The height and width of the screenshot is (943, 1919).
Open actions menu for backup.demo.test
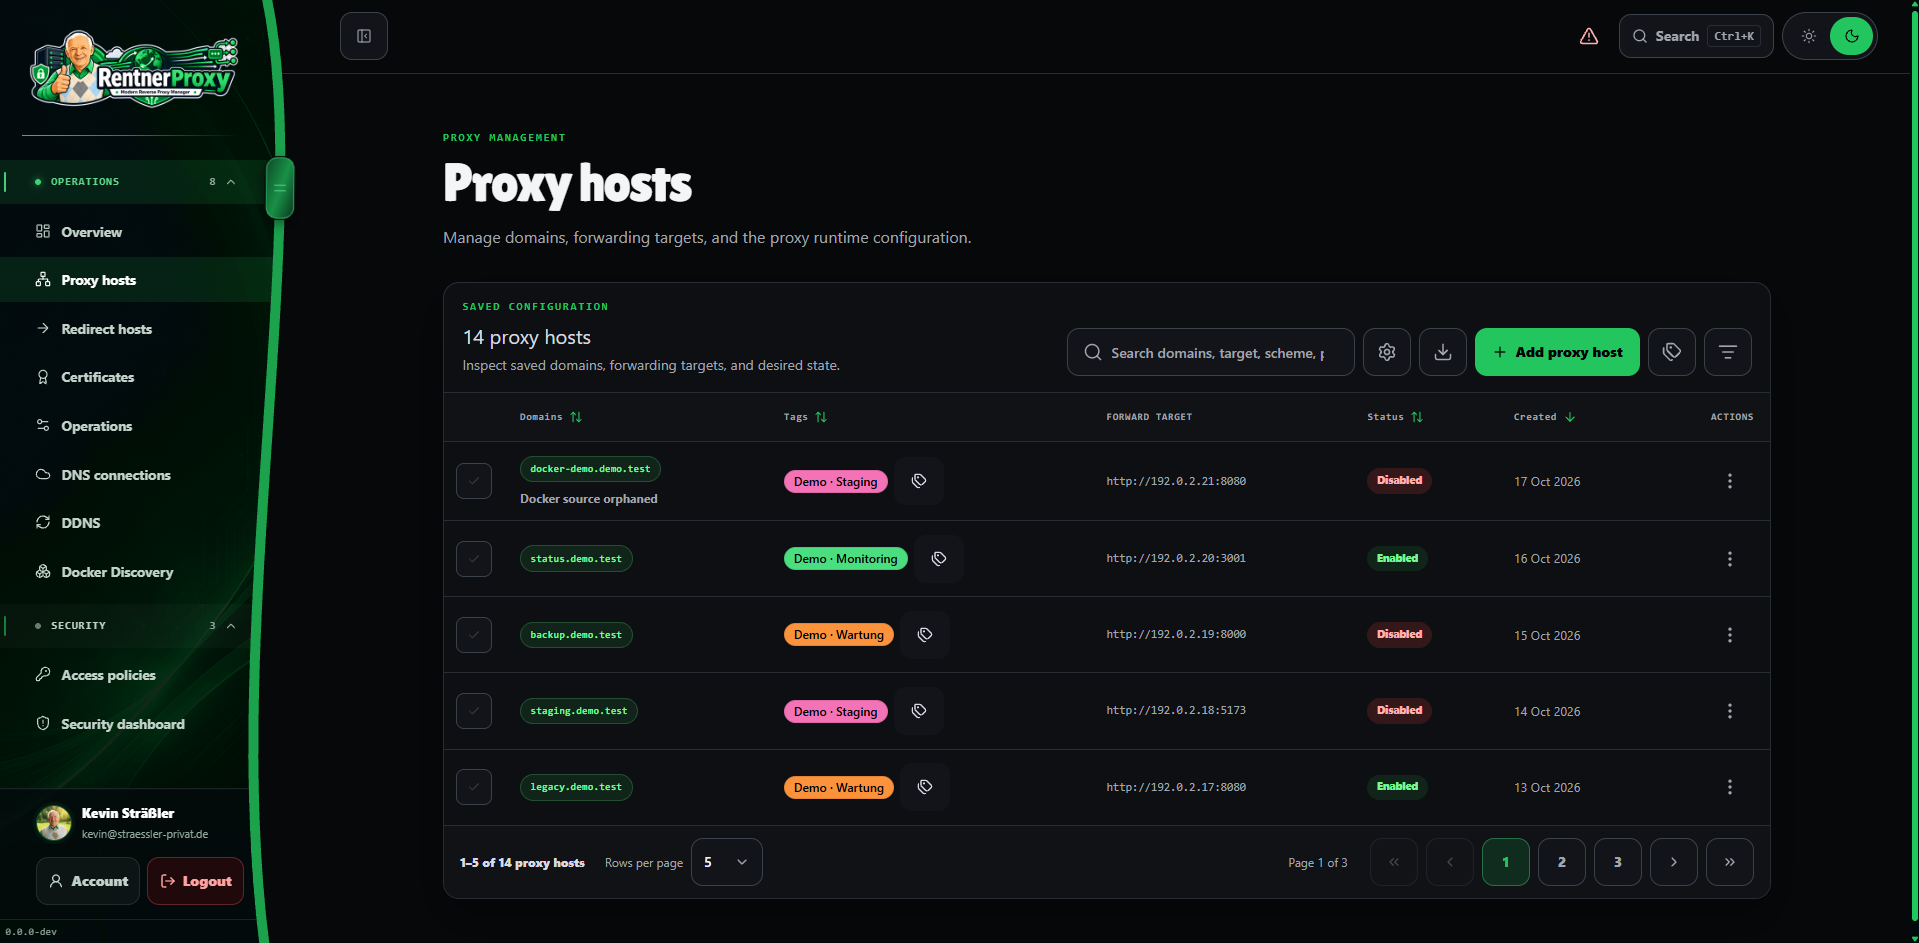click(x=1730, y=635)
